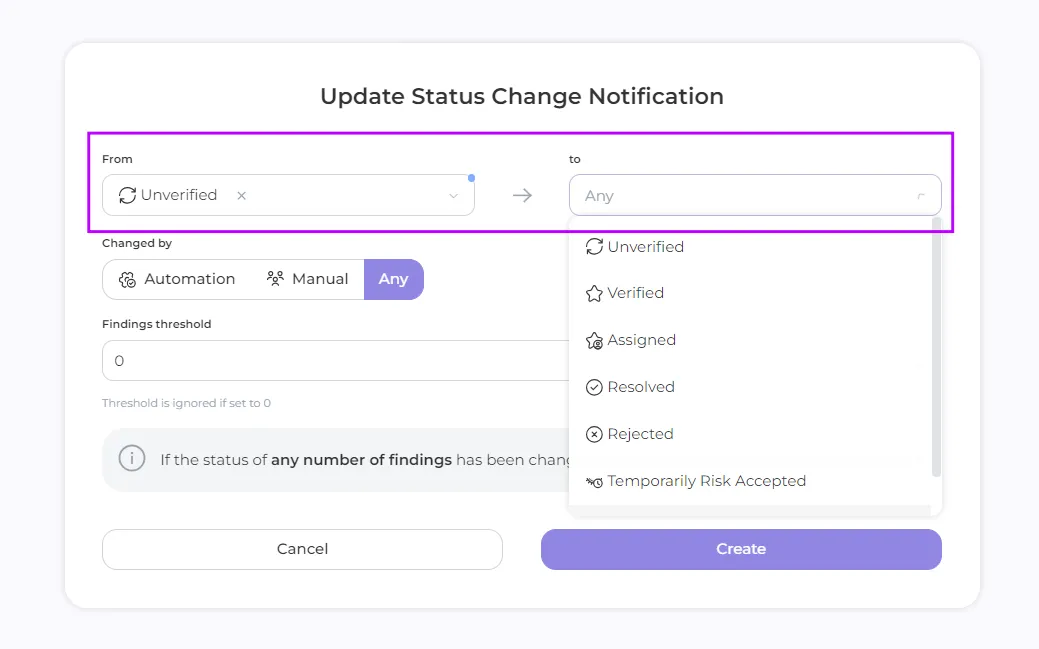This screenshot has height=649, width=1039.
Task: Click the Temporarily Risk Accepted icon
Action: coord(594,482)
